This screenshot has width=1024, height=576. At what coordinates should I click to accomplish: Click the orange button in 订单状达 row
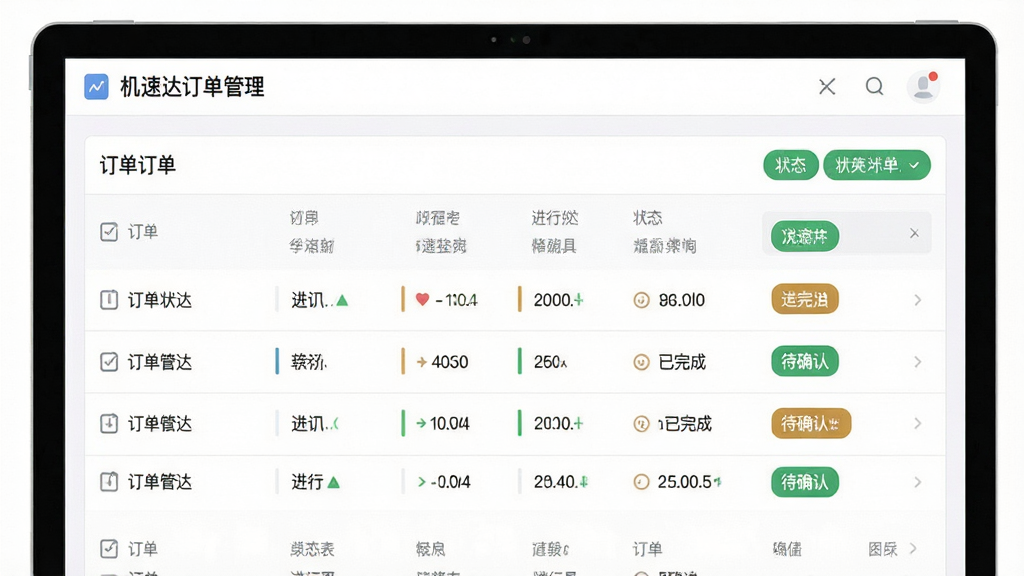805,299
